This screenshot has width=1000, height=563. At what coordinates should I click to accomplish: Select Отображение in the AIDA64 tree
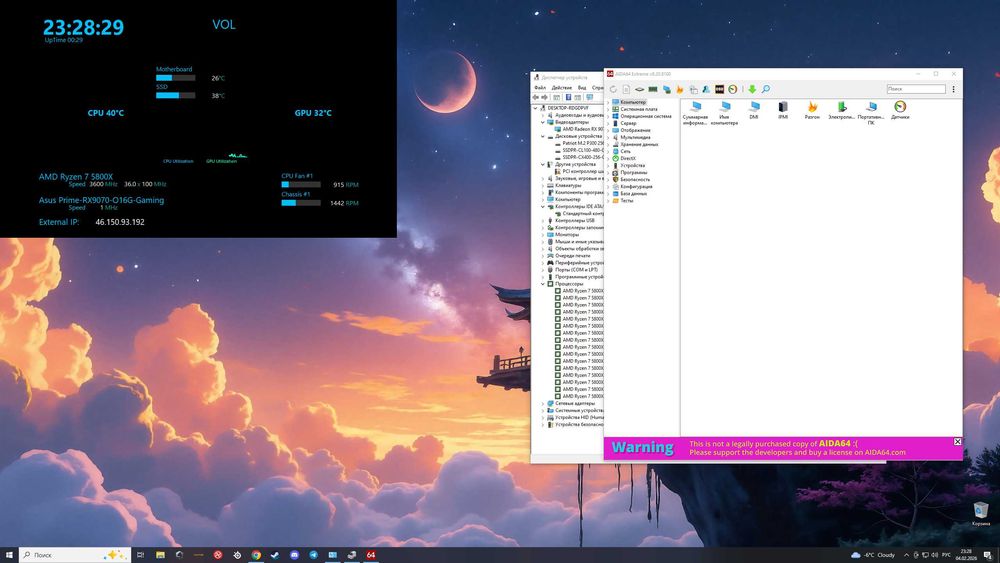pos(635,130)
